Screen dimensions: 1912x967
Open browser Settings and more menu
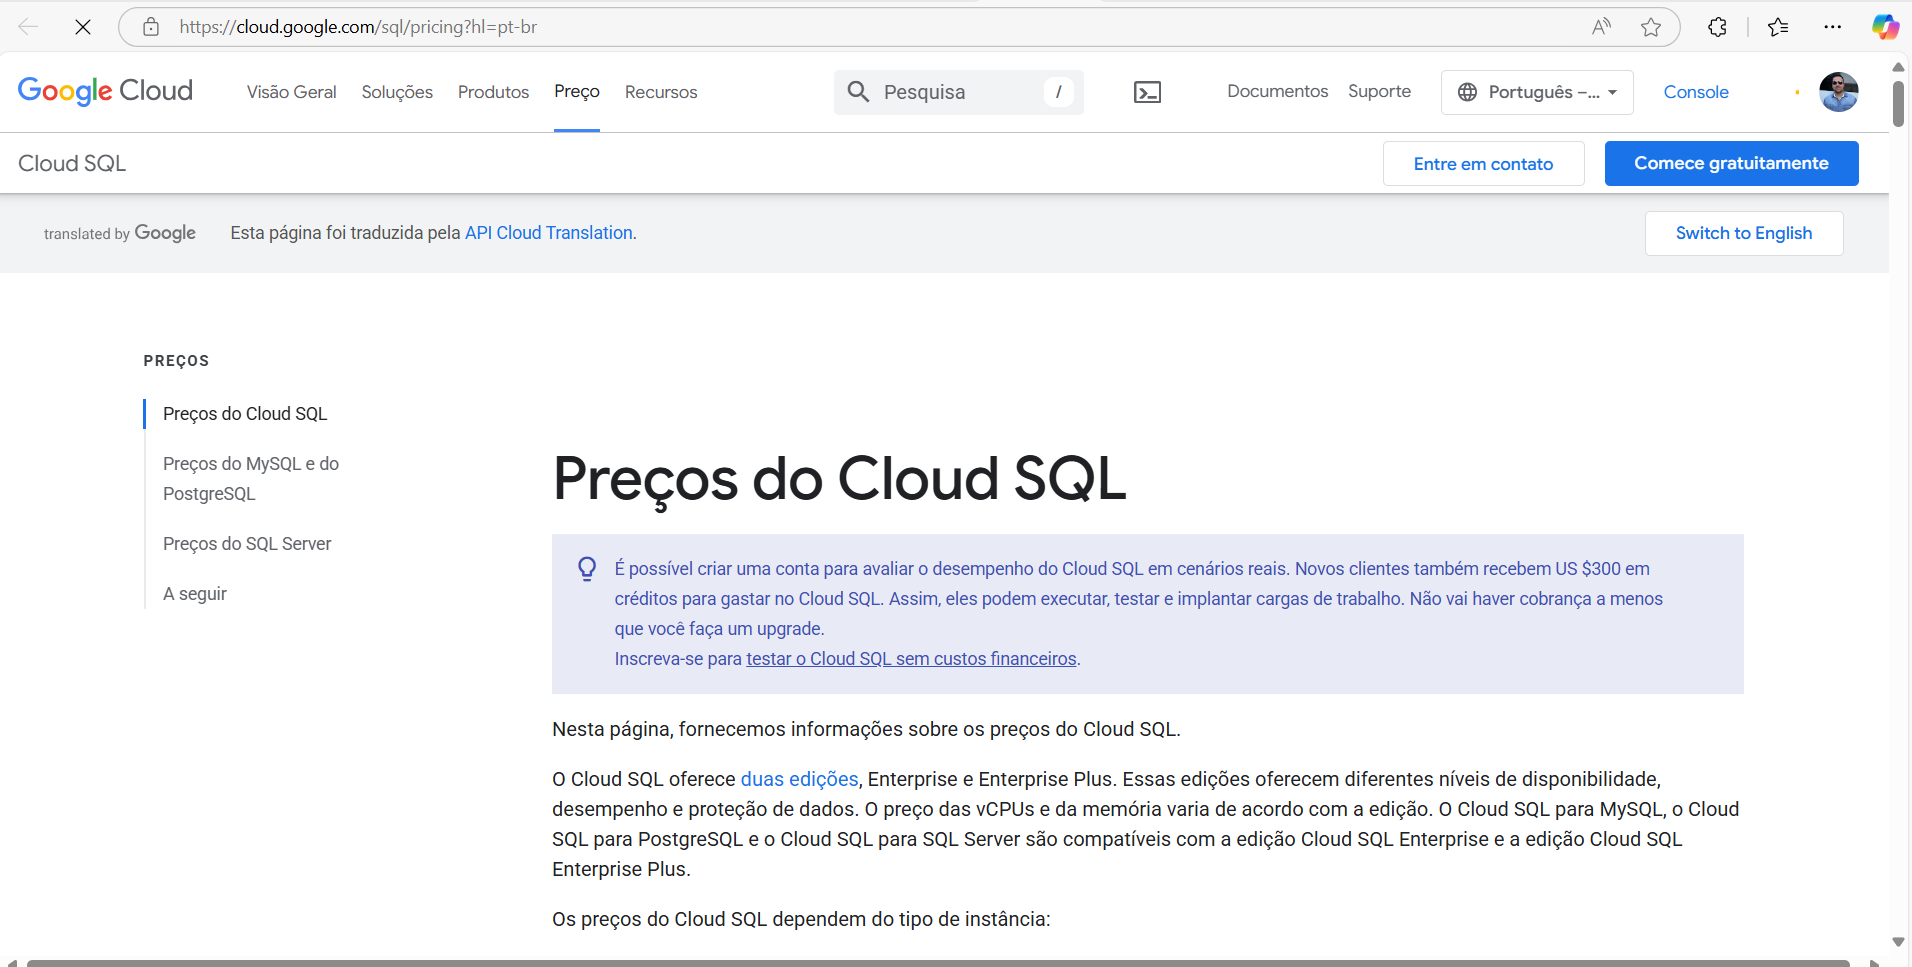click(x=1832, y=27)
